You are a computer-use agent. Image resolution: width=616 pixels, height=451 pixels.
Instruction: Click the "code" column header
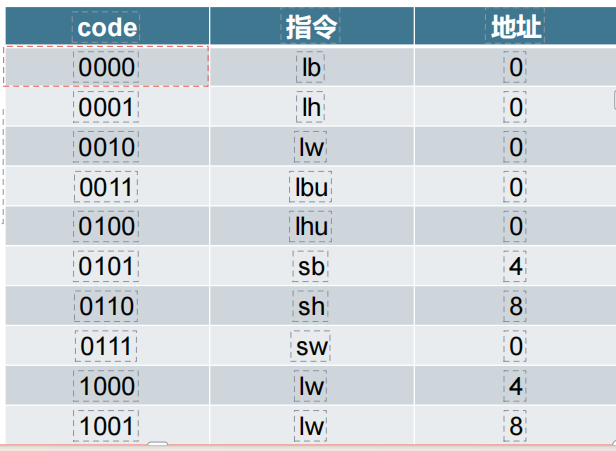pyautogui.click(x=106, y=27)
